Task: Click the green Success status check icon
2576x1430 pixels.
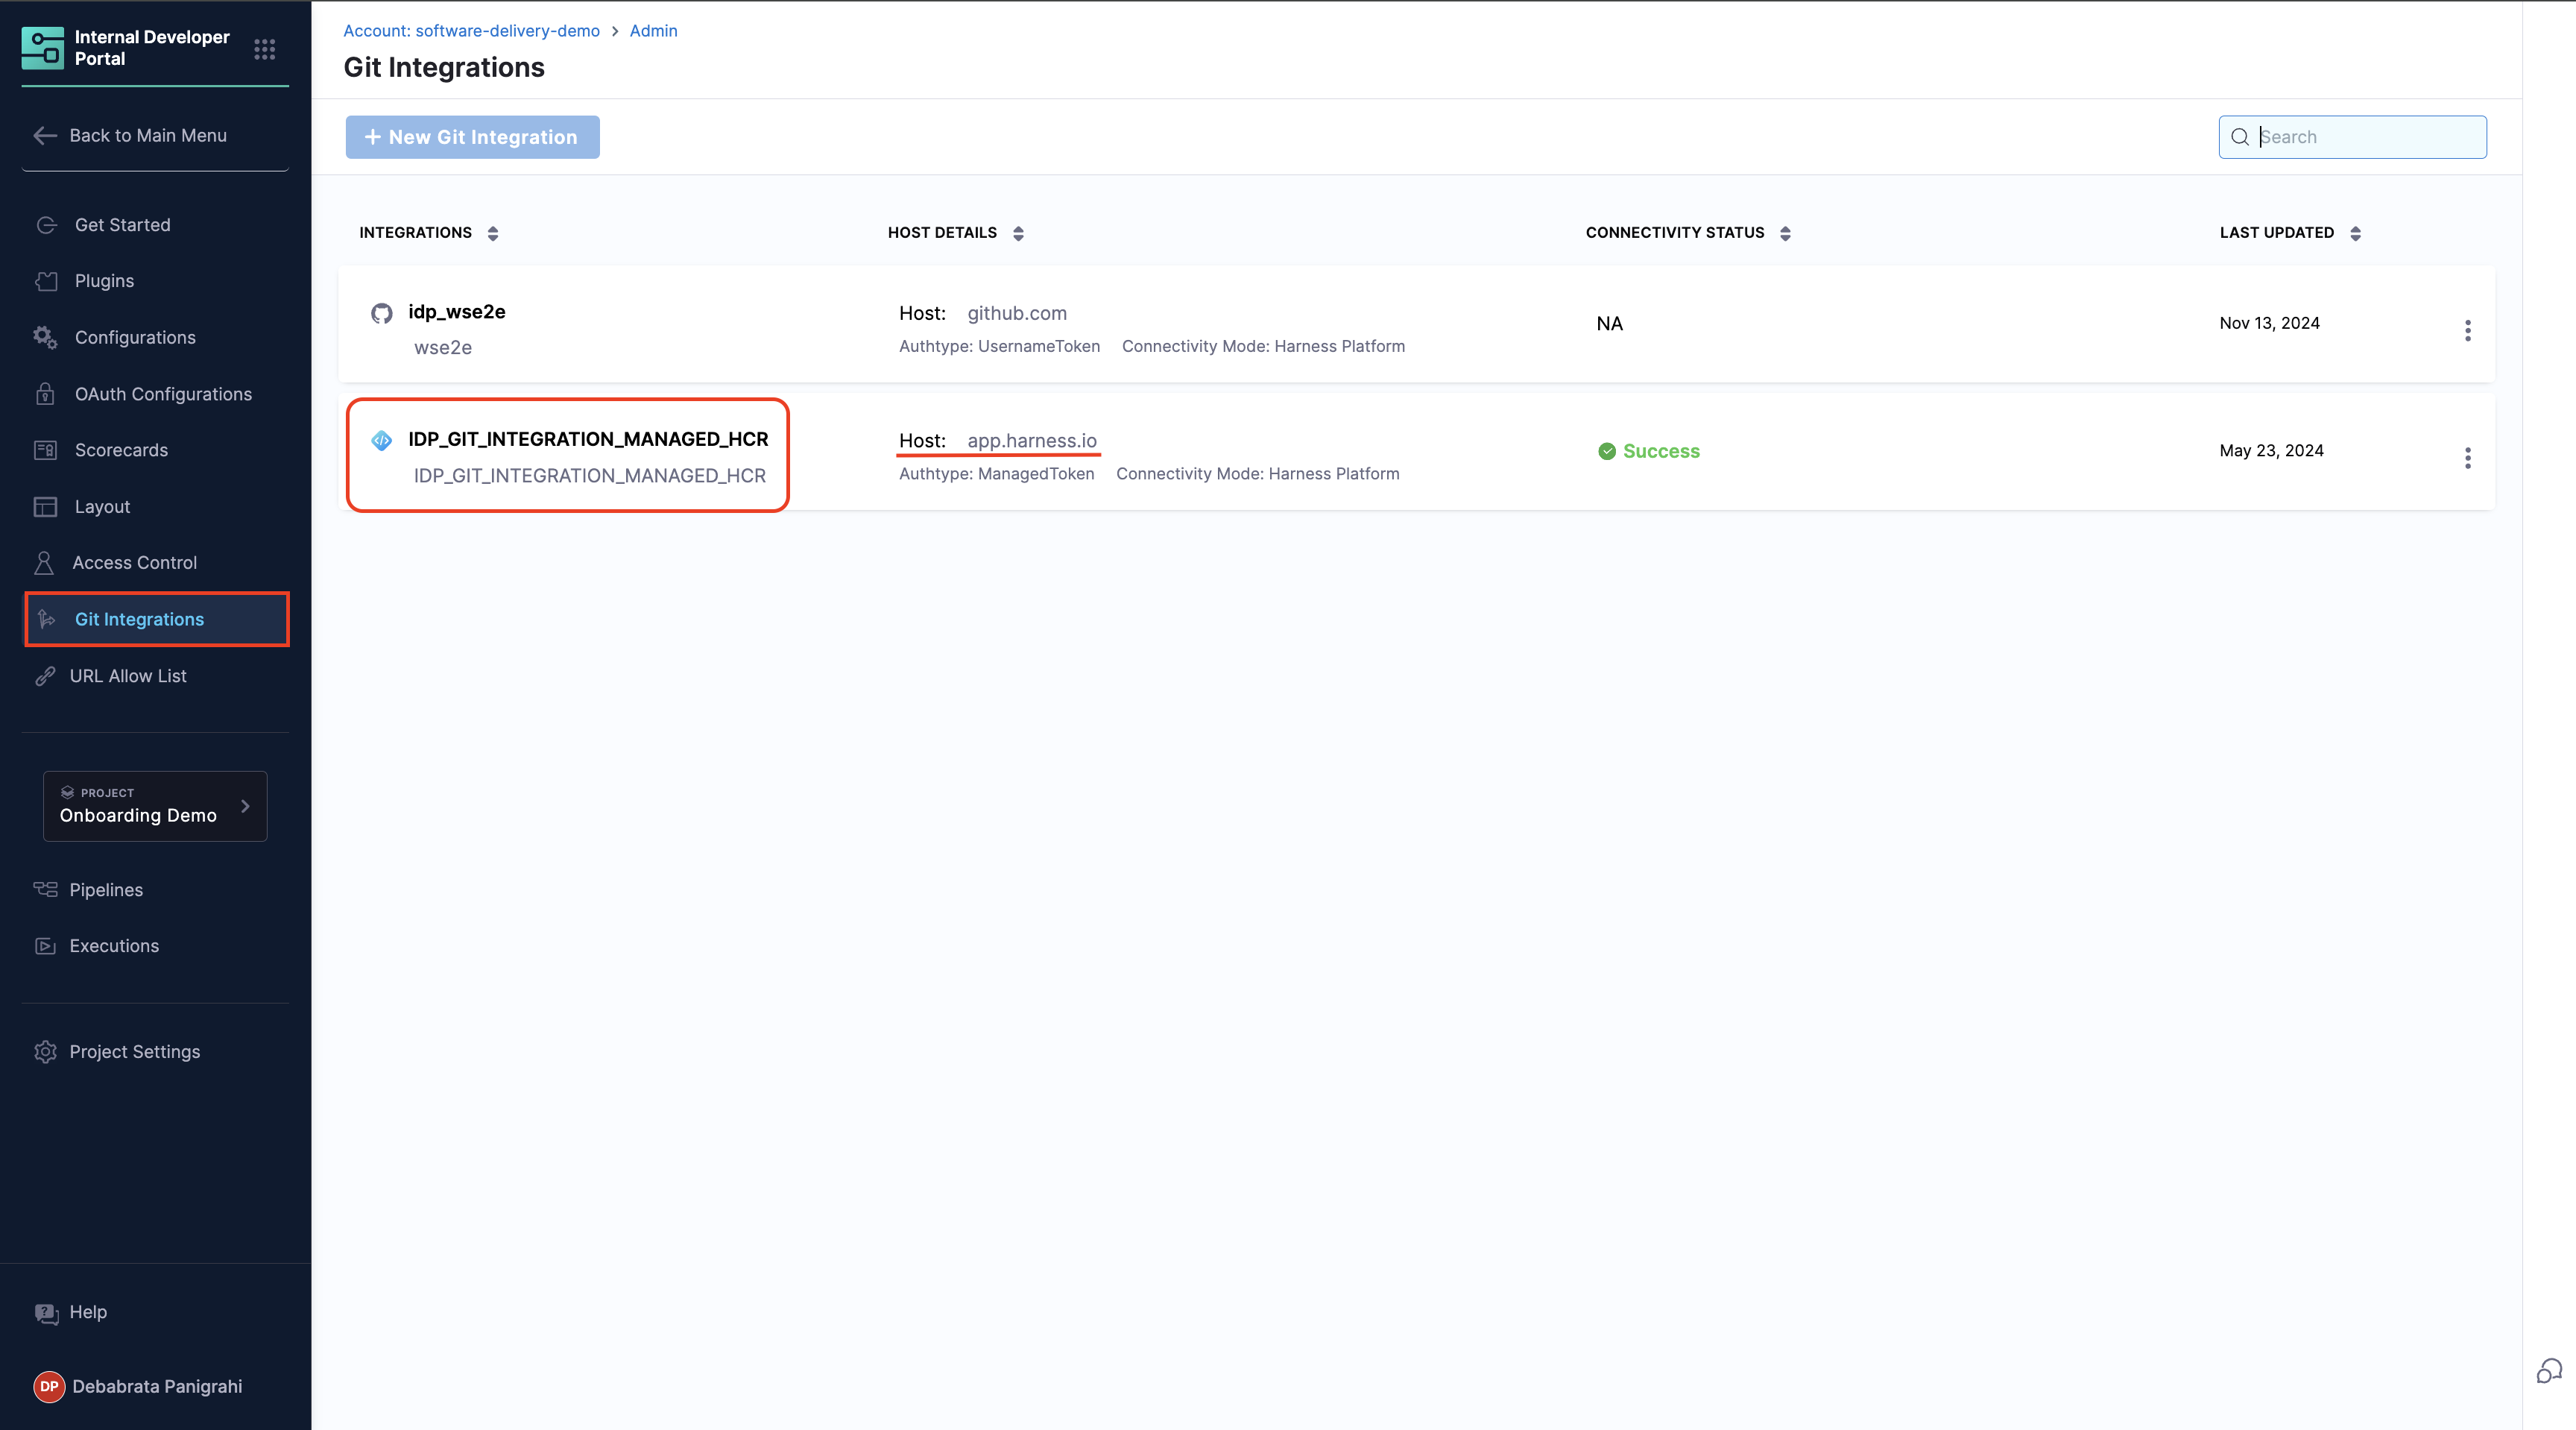Action: coord(1607,451)
